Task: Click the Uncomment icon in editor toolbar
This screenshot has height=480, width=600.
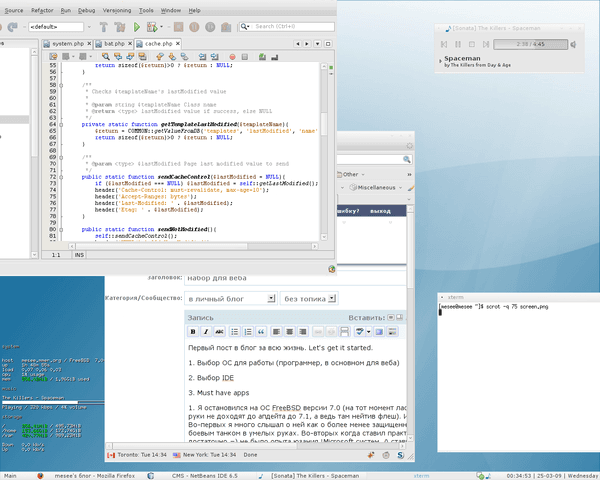Action: (x=274, y=57)
